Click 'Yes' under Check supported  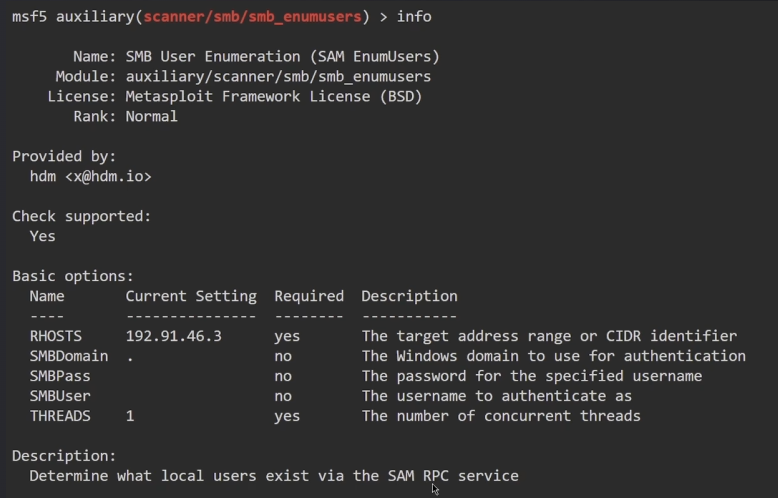click(x=42, y=236)
